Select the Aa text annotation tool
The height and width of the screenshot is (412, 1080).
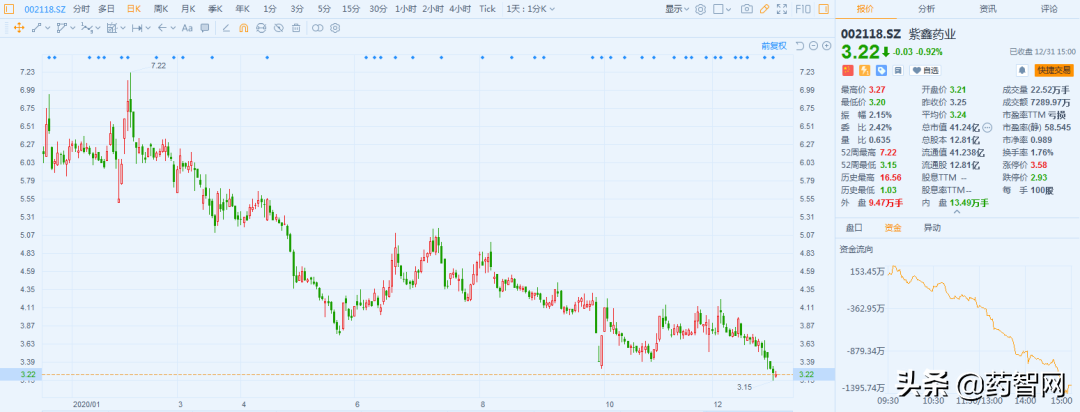187,28
